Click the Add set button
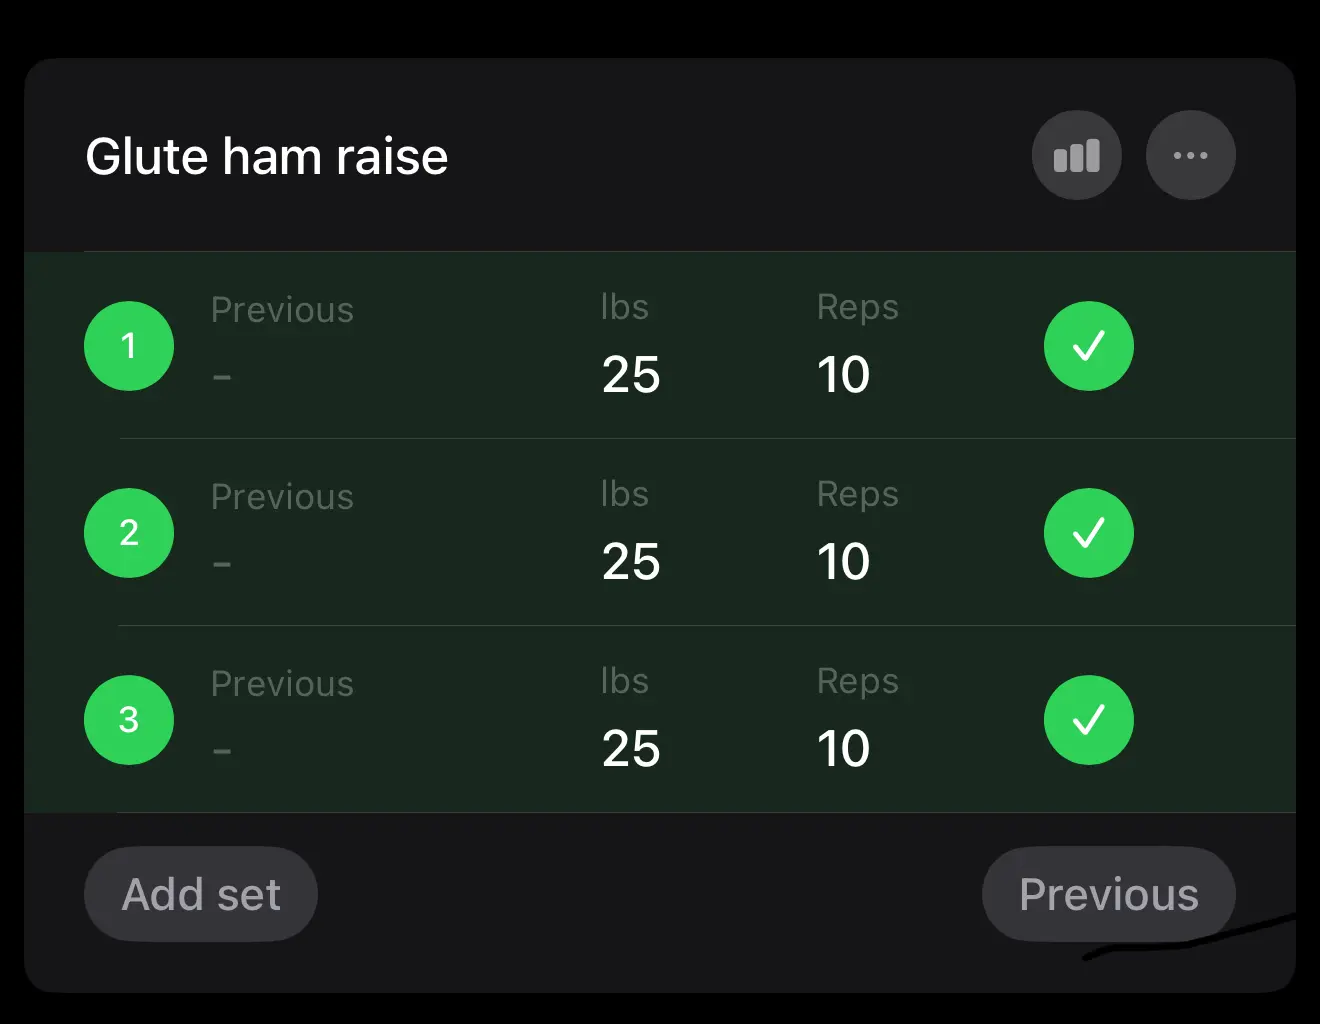This screenshot has height=1024, width=1320. pyautogui.click(x=201, y=894)
